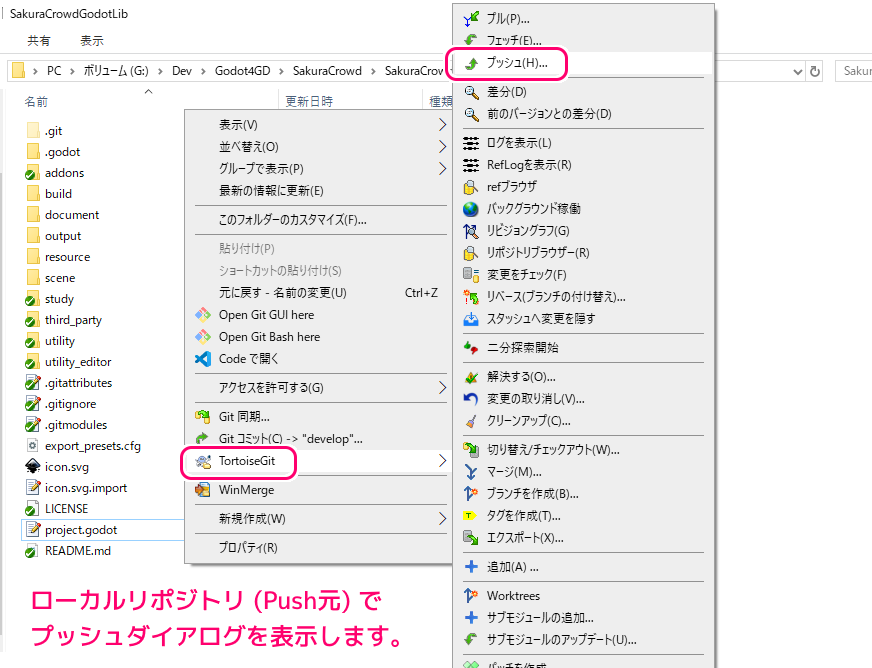
Task: Click the 名前 column header
Action: click(x=36, y=101)
